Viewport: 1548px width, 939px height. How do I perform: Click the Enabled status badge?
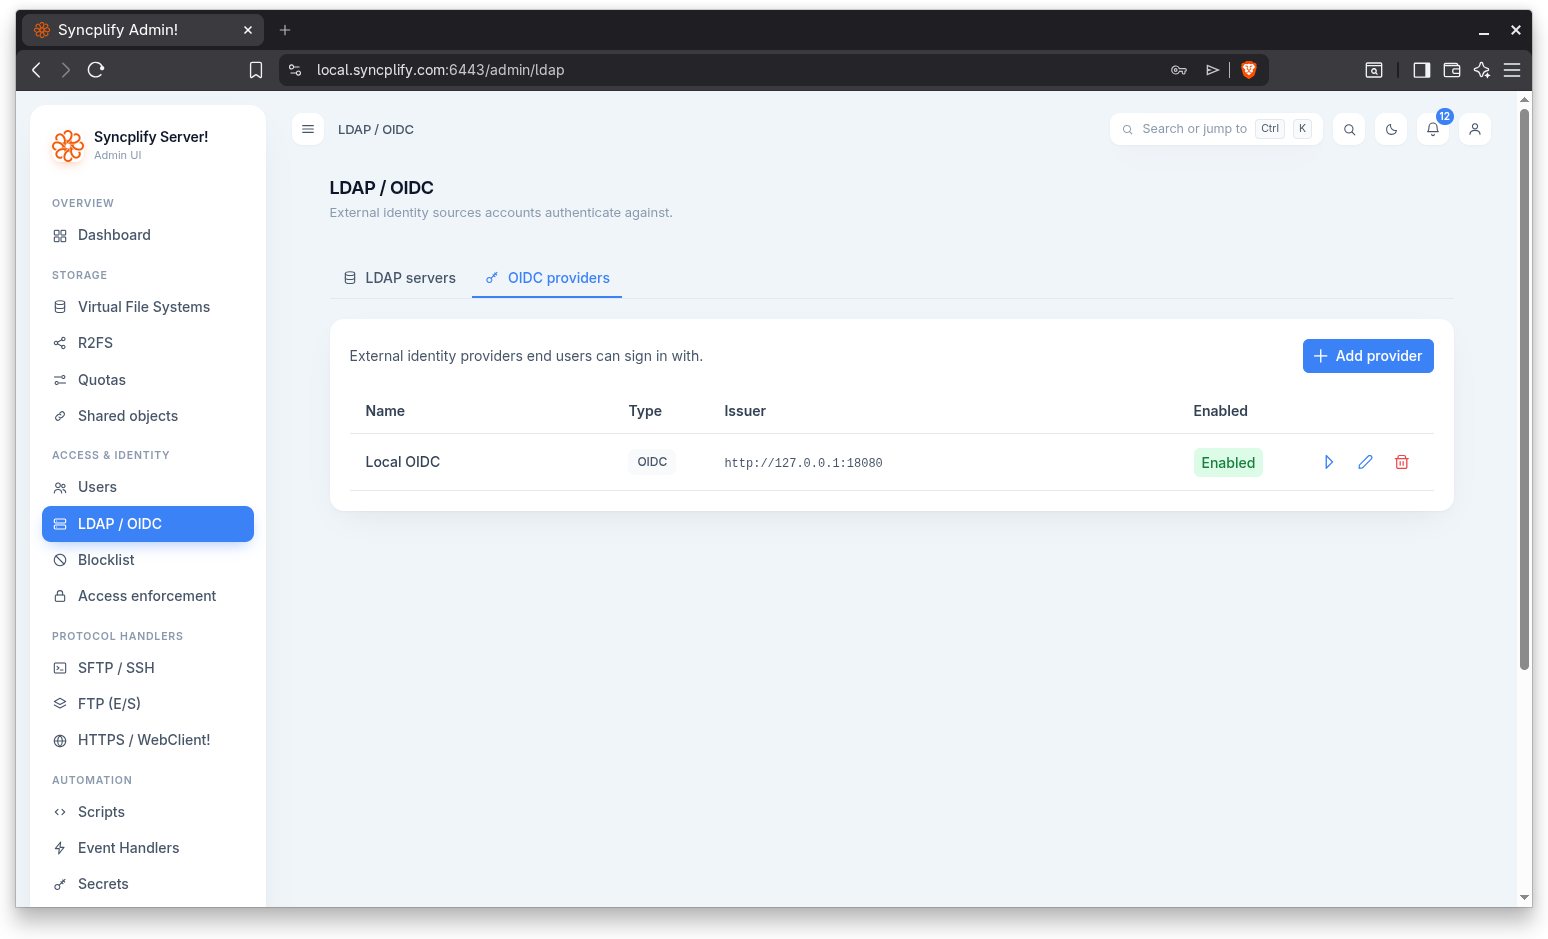[x=1228, y=463]
